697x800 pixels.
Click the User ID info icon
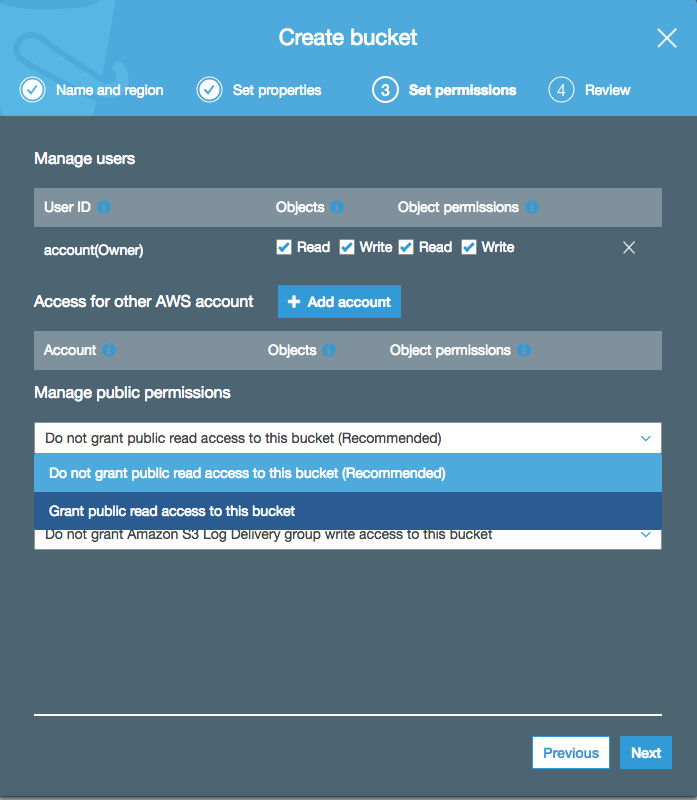pyautogui.click(x=104, y=207)
